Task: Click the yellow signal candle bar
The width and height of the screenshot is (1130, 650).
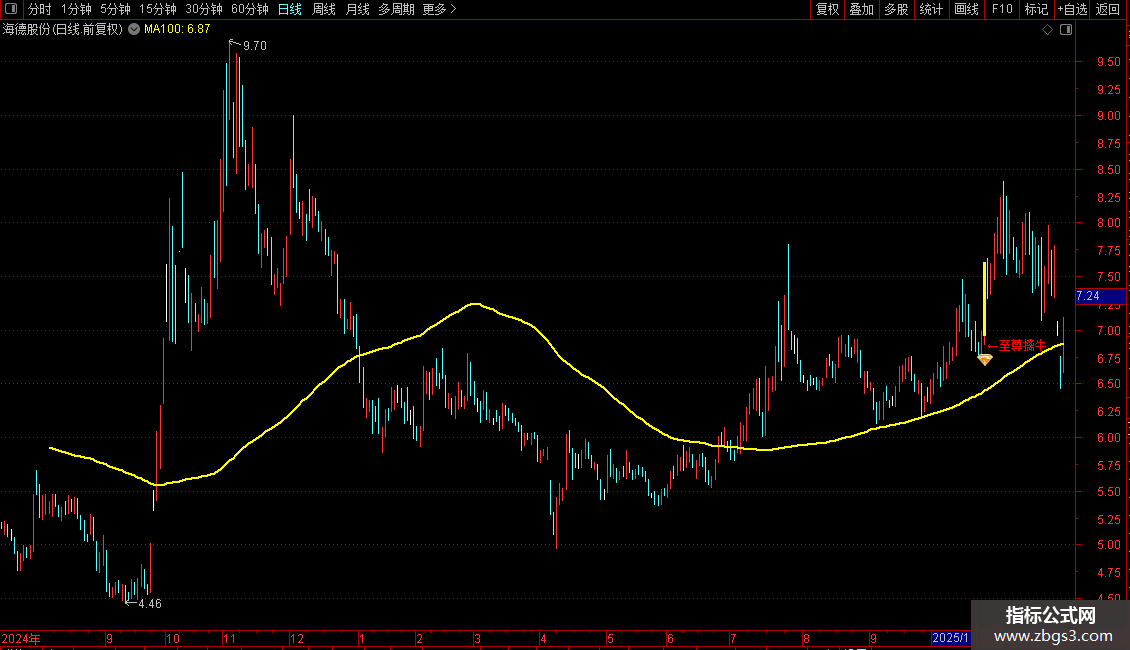Action: point(984,298)
